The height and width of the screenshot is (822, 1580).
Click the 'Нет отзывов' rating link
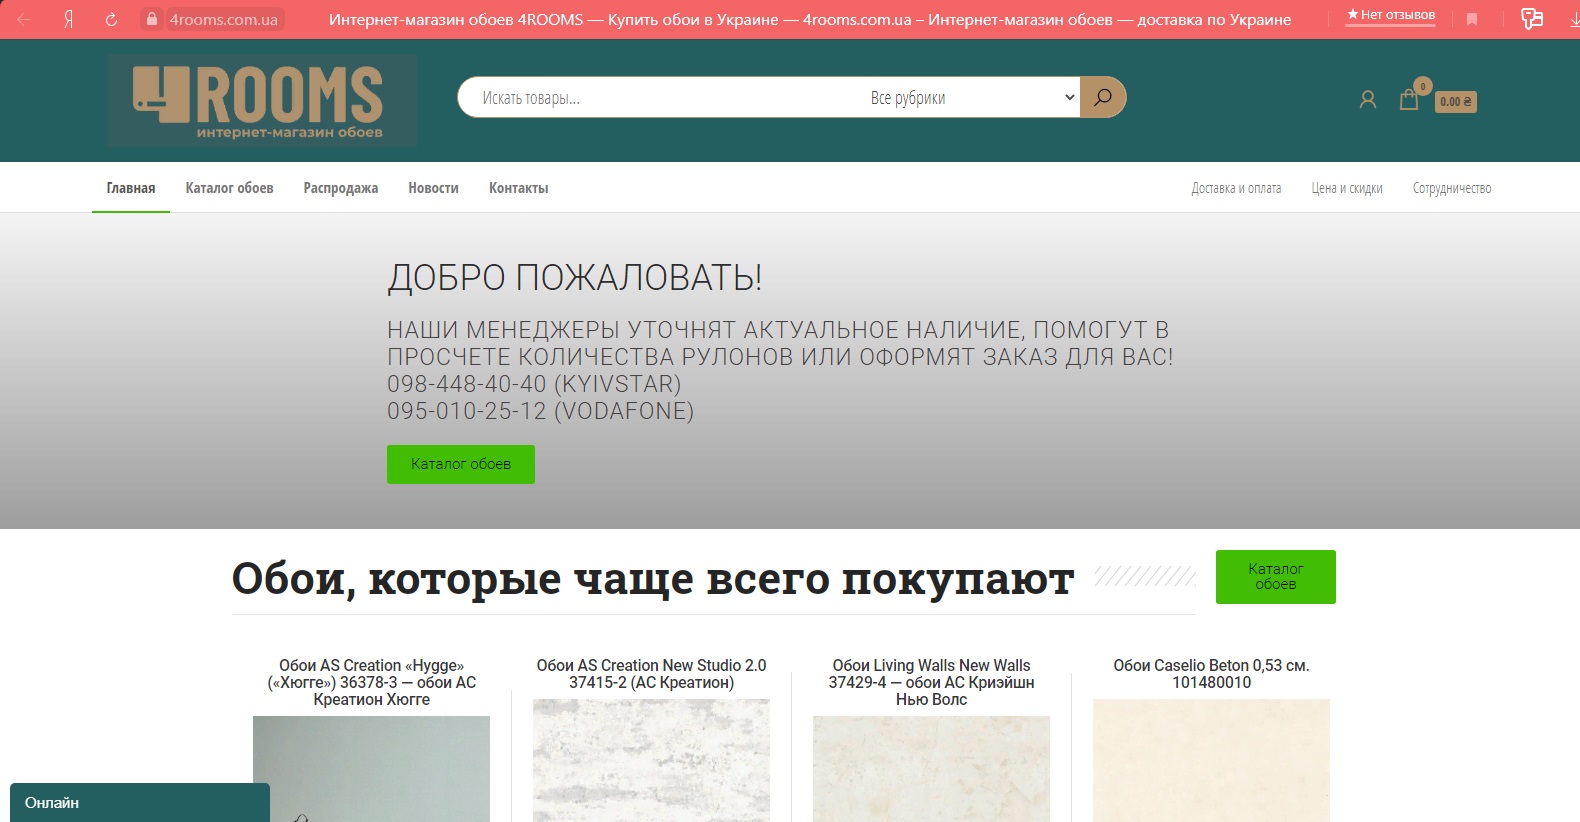1390,15
